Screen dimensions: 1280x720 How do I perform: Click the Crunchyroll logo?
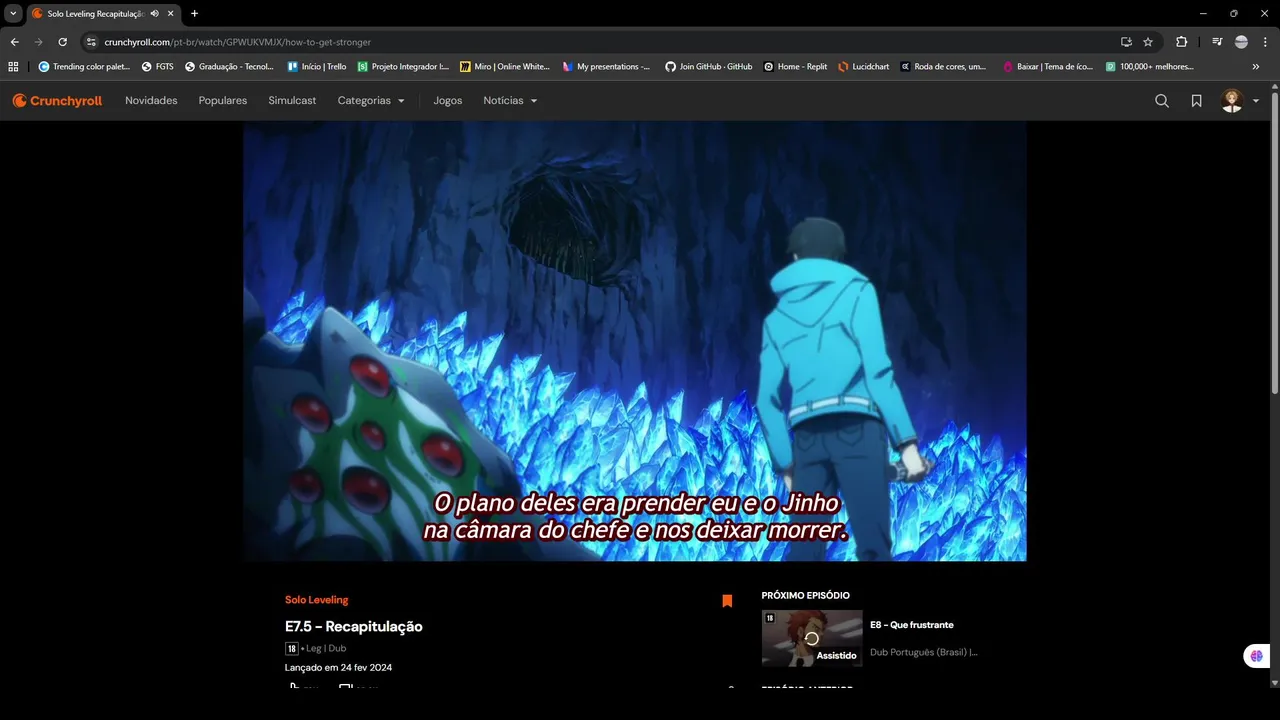57,101
